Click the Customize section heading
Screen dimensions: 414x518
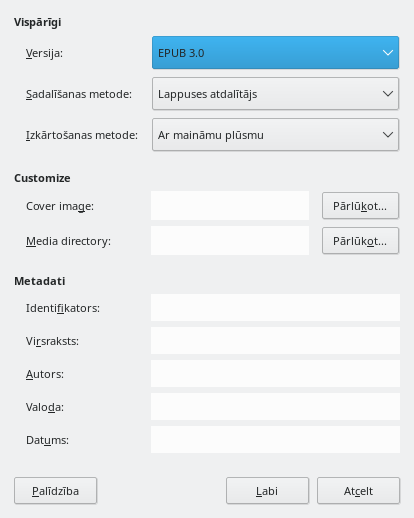pos(42,178)
